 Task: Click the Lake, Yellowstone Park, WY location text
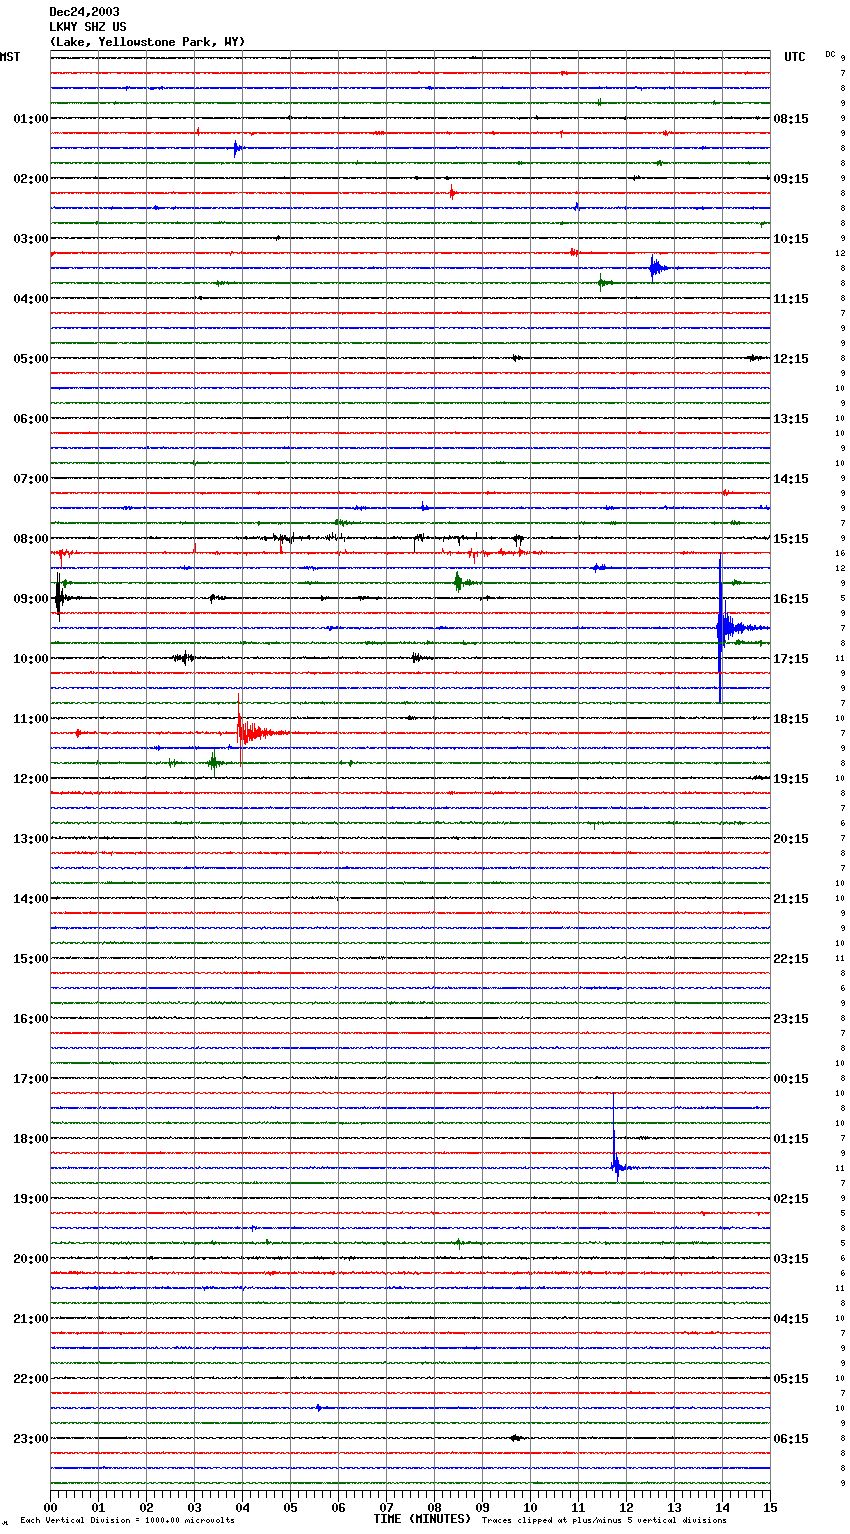pyautogui.click(x=147, y=42)
